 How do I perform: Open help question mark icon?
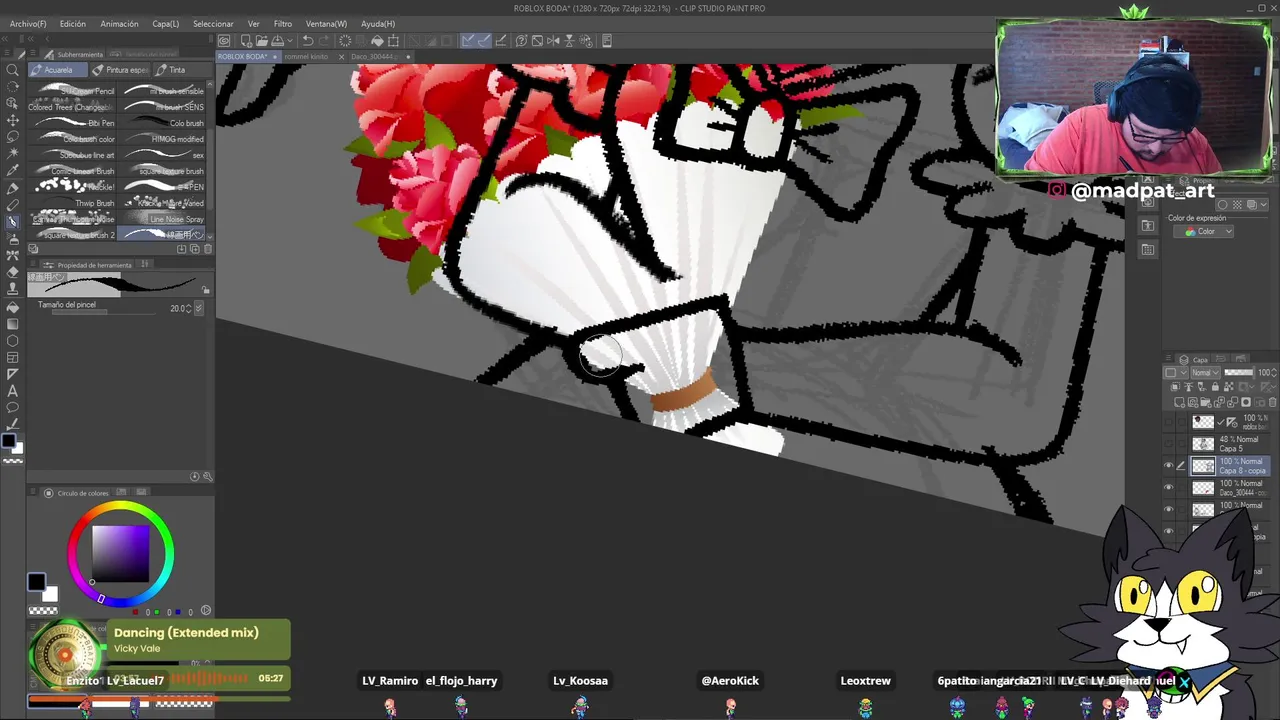521,41
